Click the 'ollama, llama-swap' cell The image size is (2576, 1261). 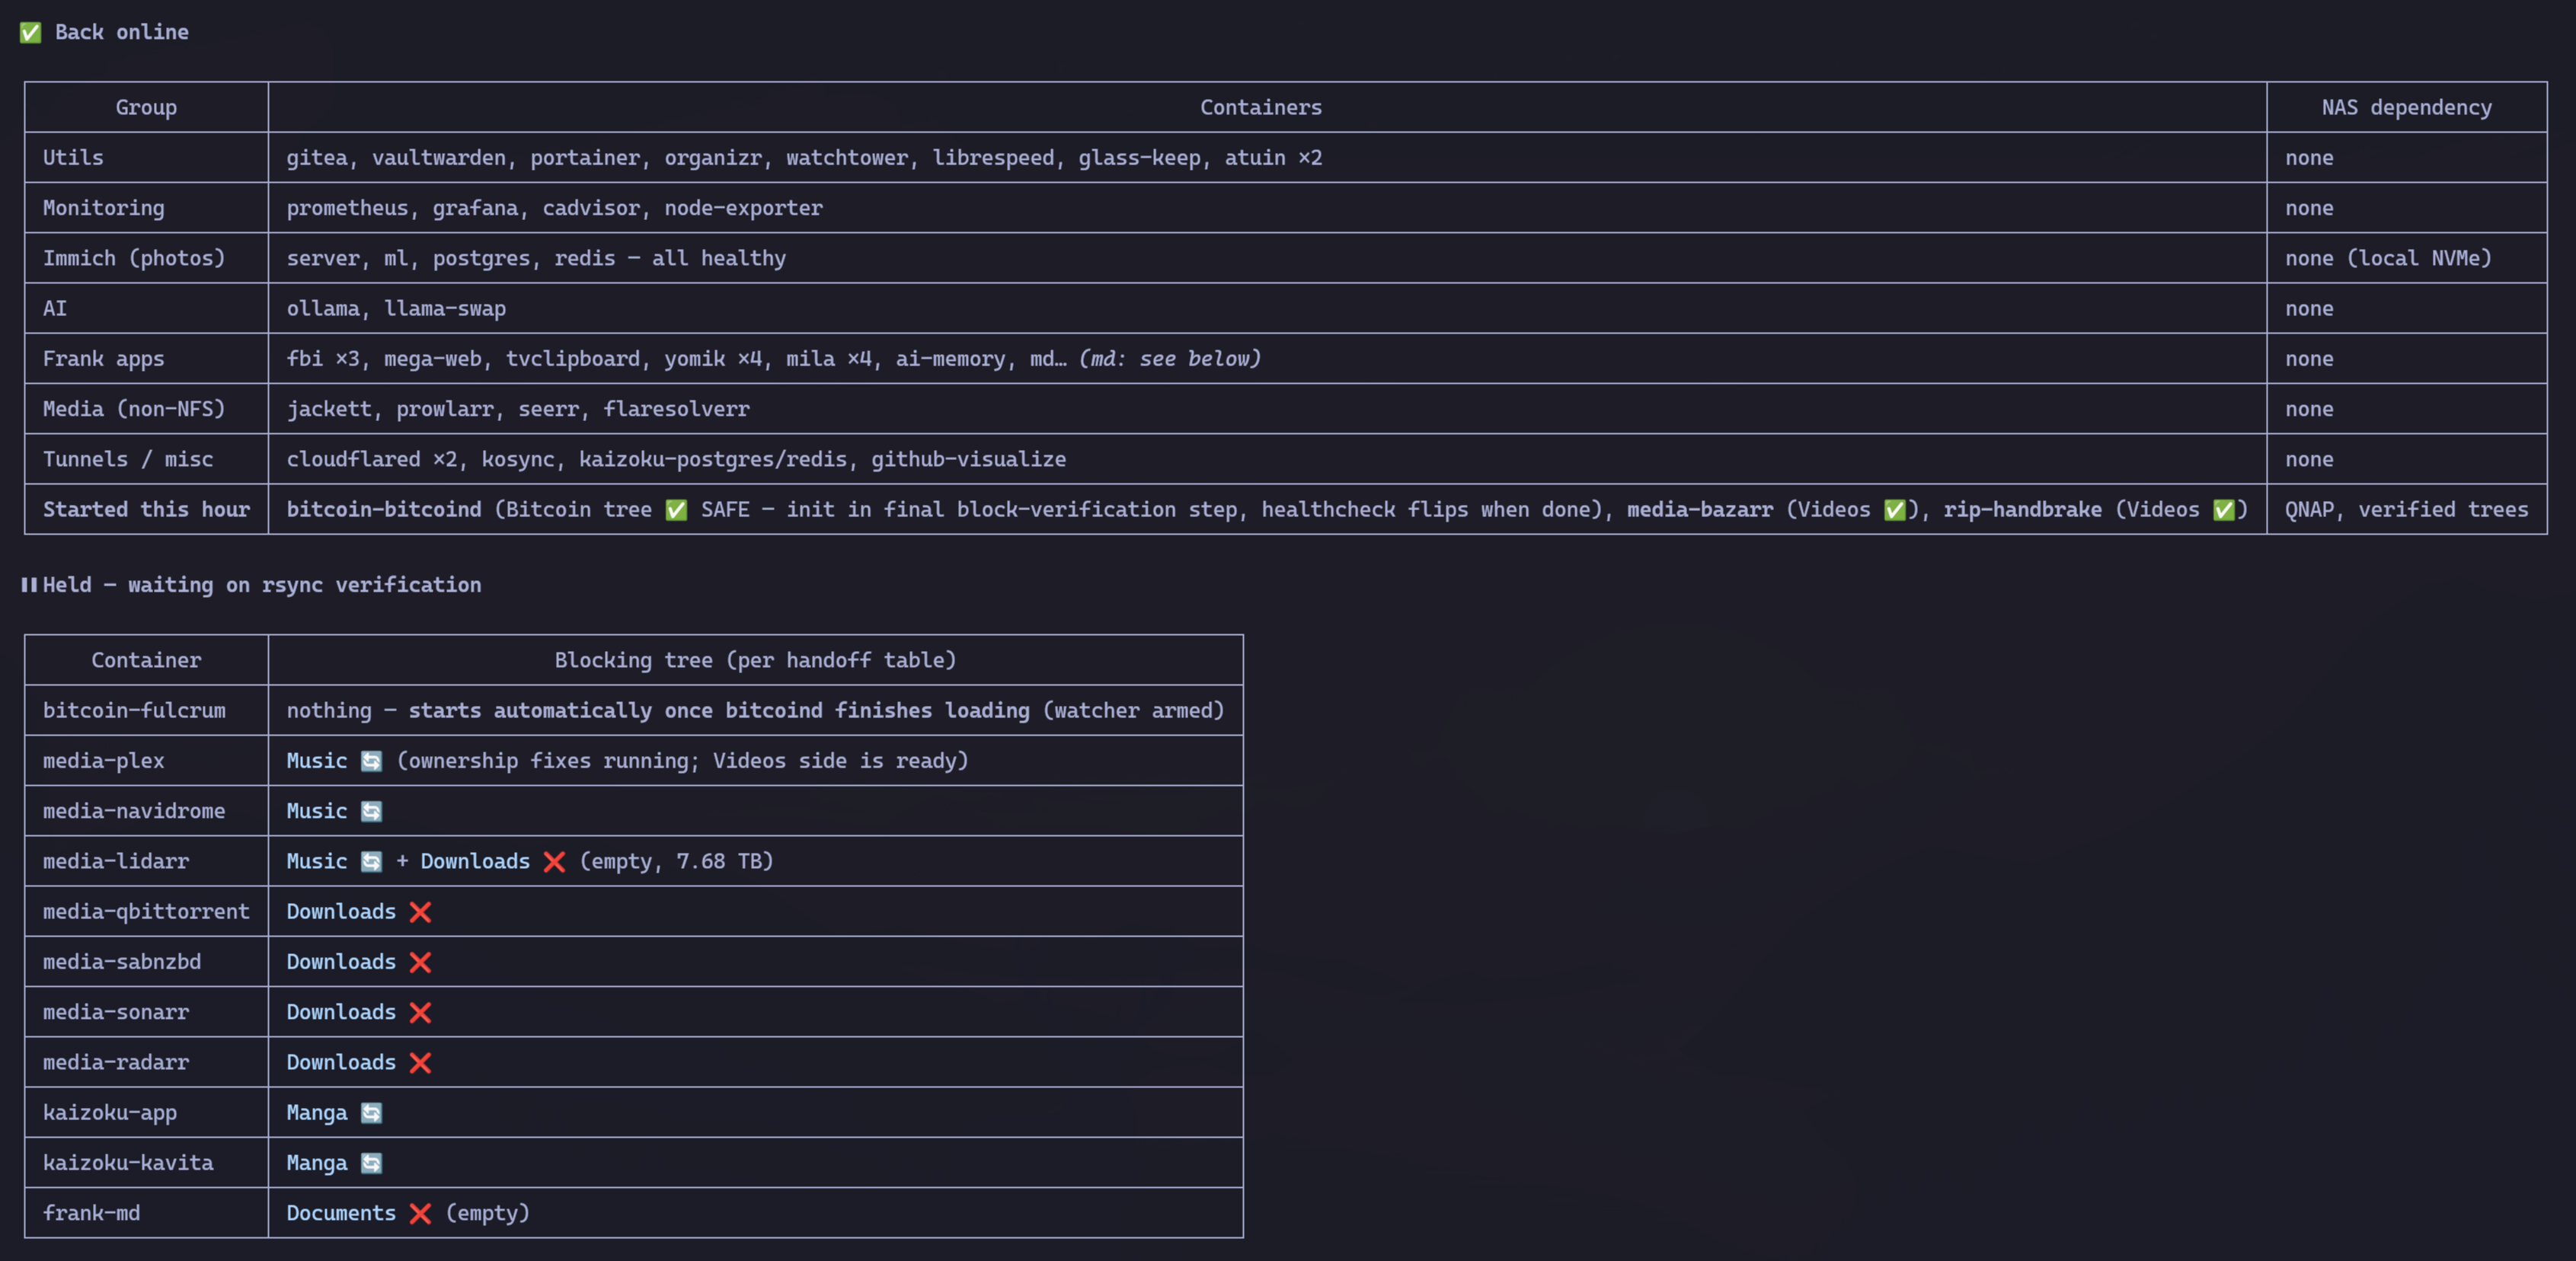[1267, 308]
